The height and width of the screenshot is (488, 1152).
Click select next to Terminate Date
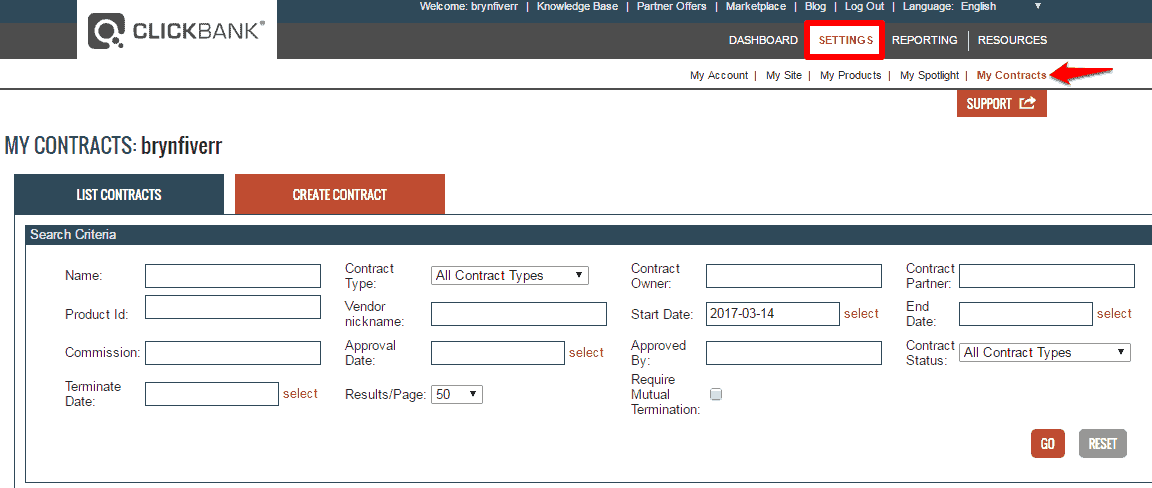coord(300,394)
